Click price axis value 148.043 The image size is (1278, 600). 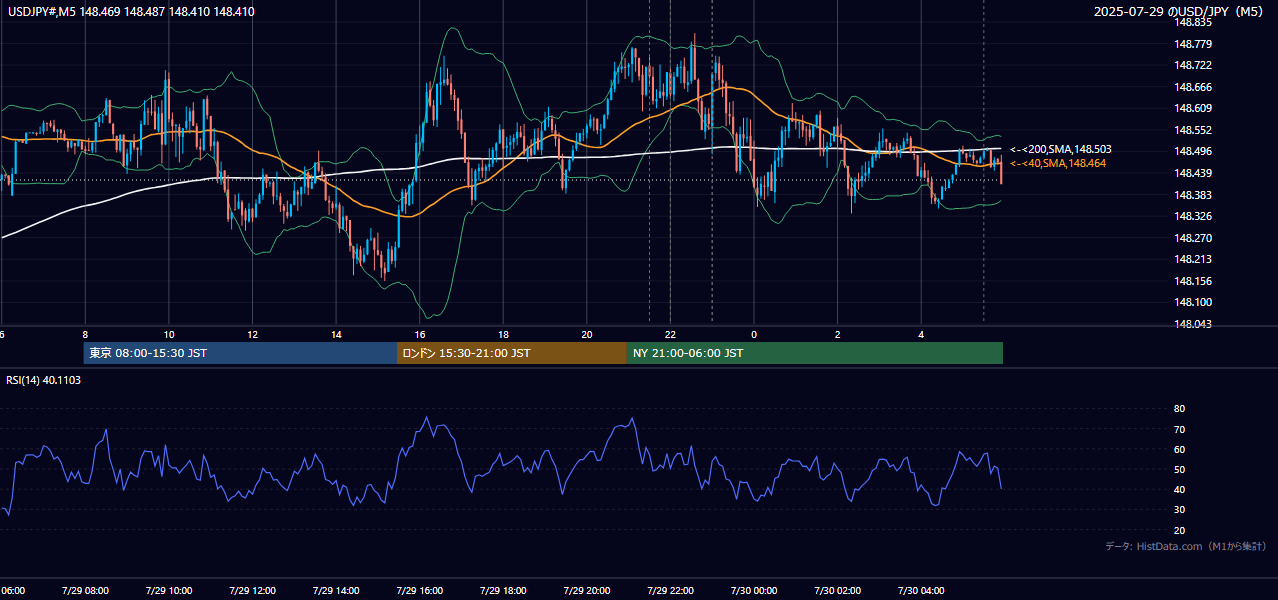click(x=1192, y=324)
